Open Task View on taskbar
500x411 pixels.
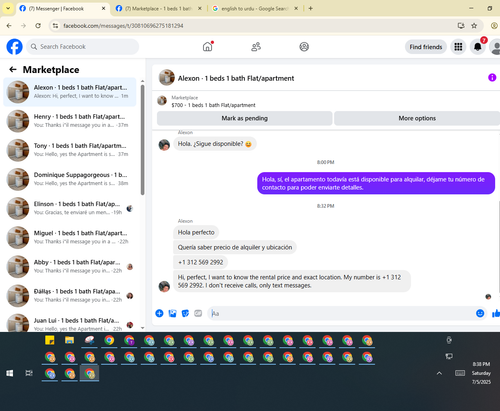(29, 373)
